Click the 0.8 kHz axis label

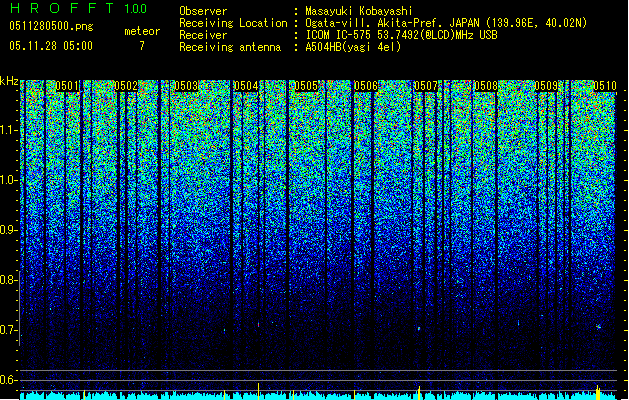[x=8, y=280]
